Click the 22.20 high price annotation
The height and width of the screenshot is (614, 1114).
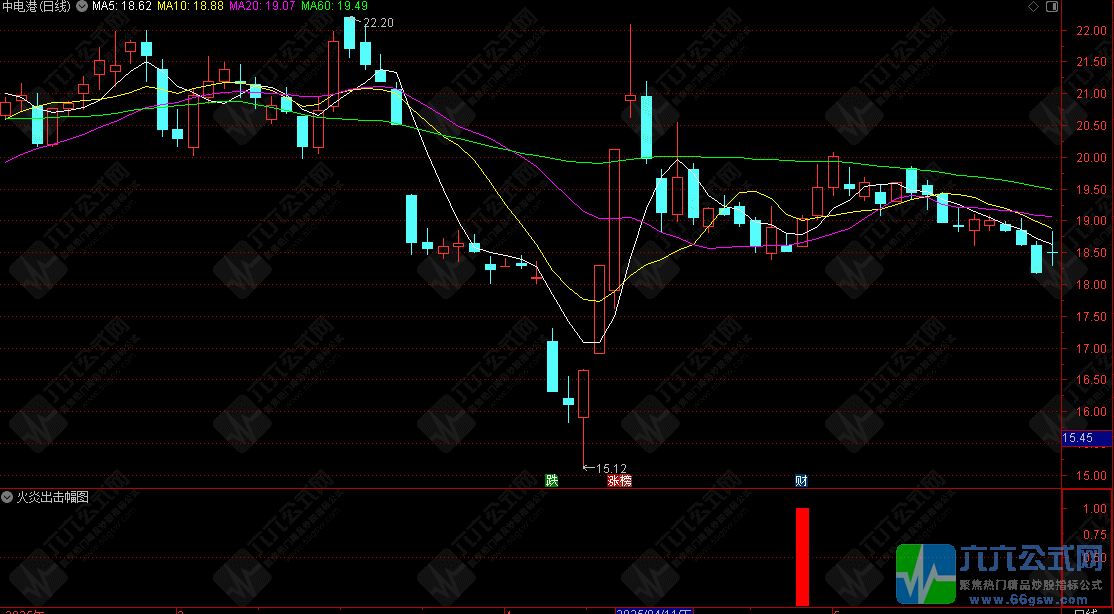(378, 23)
